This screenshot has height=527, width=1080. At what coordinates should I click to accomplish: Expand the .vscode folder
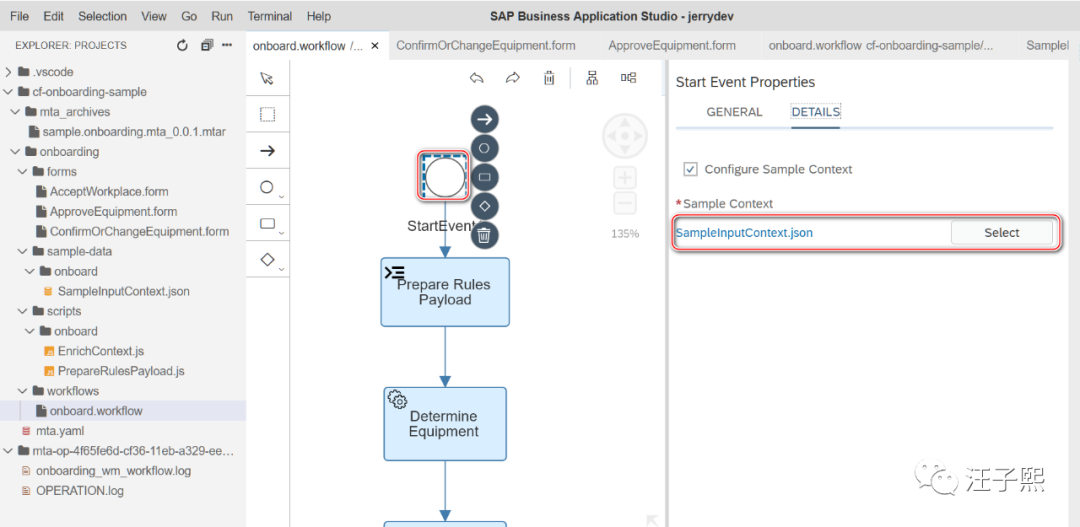(9, 72)
